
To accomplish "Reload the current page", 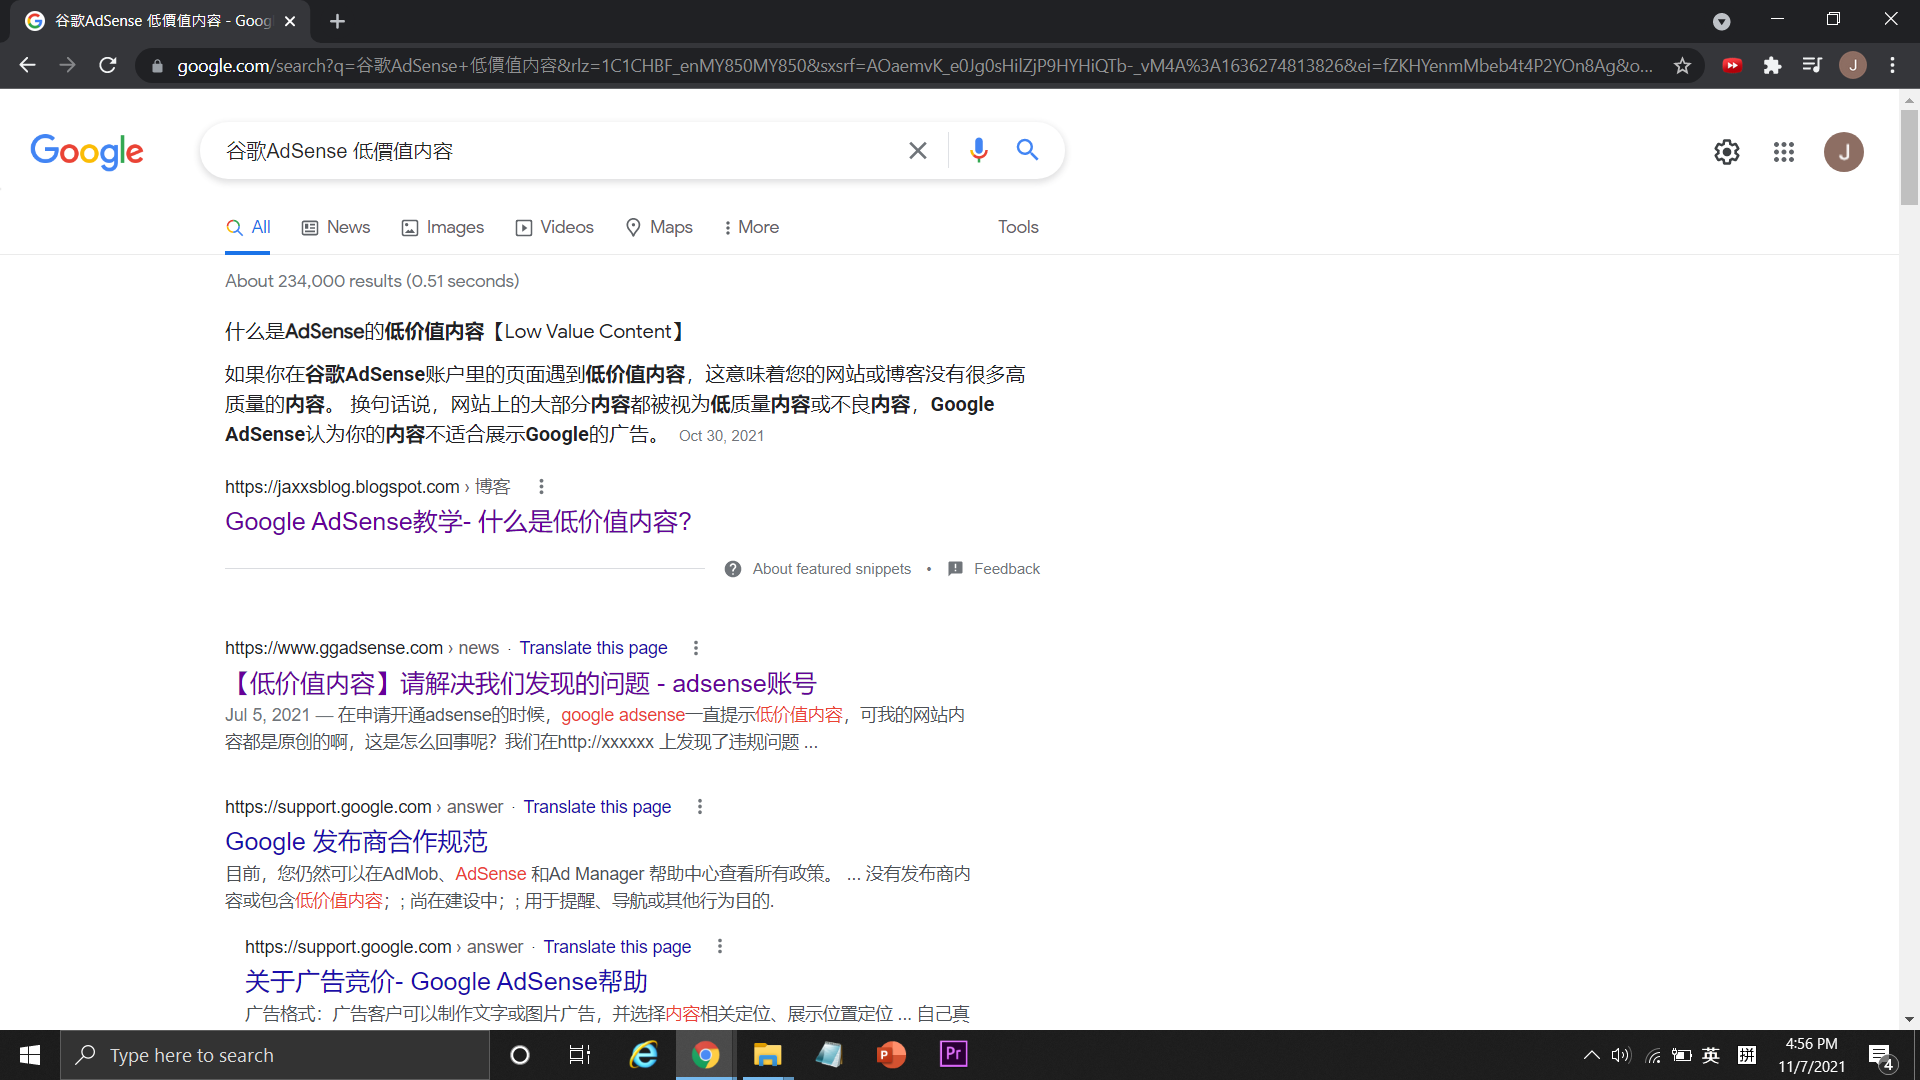I will coord(108,65).
